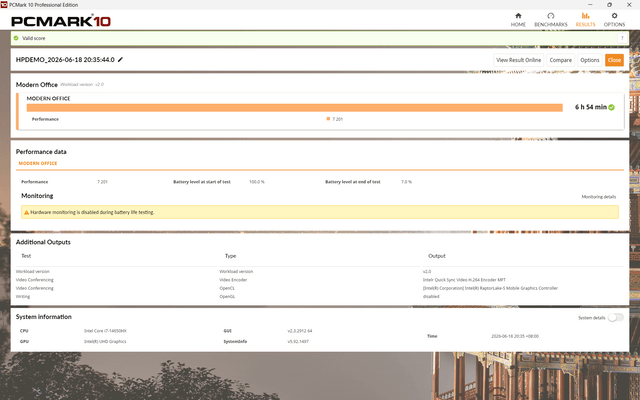Click the help question mark in Valid score bar
Image resolution: width=640 pixels, height=400 pixels.
pos(622,38)
